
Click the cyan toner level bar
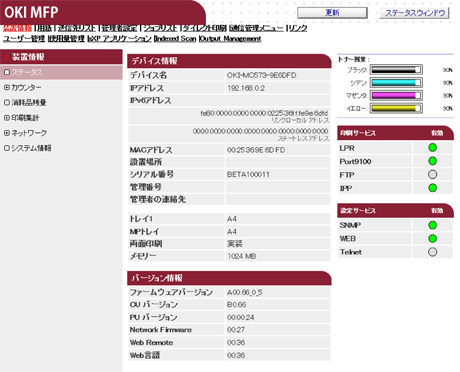[x=396, y=83]
